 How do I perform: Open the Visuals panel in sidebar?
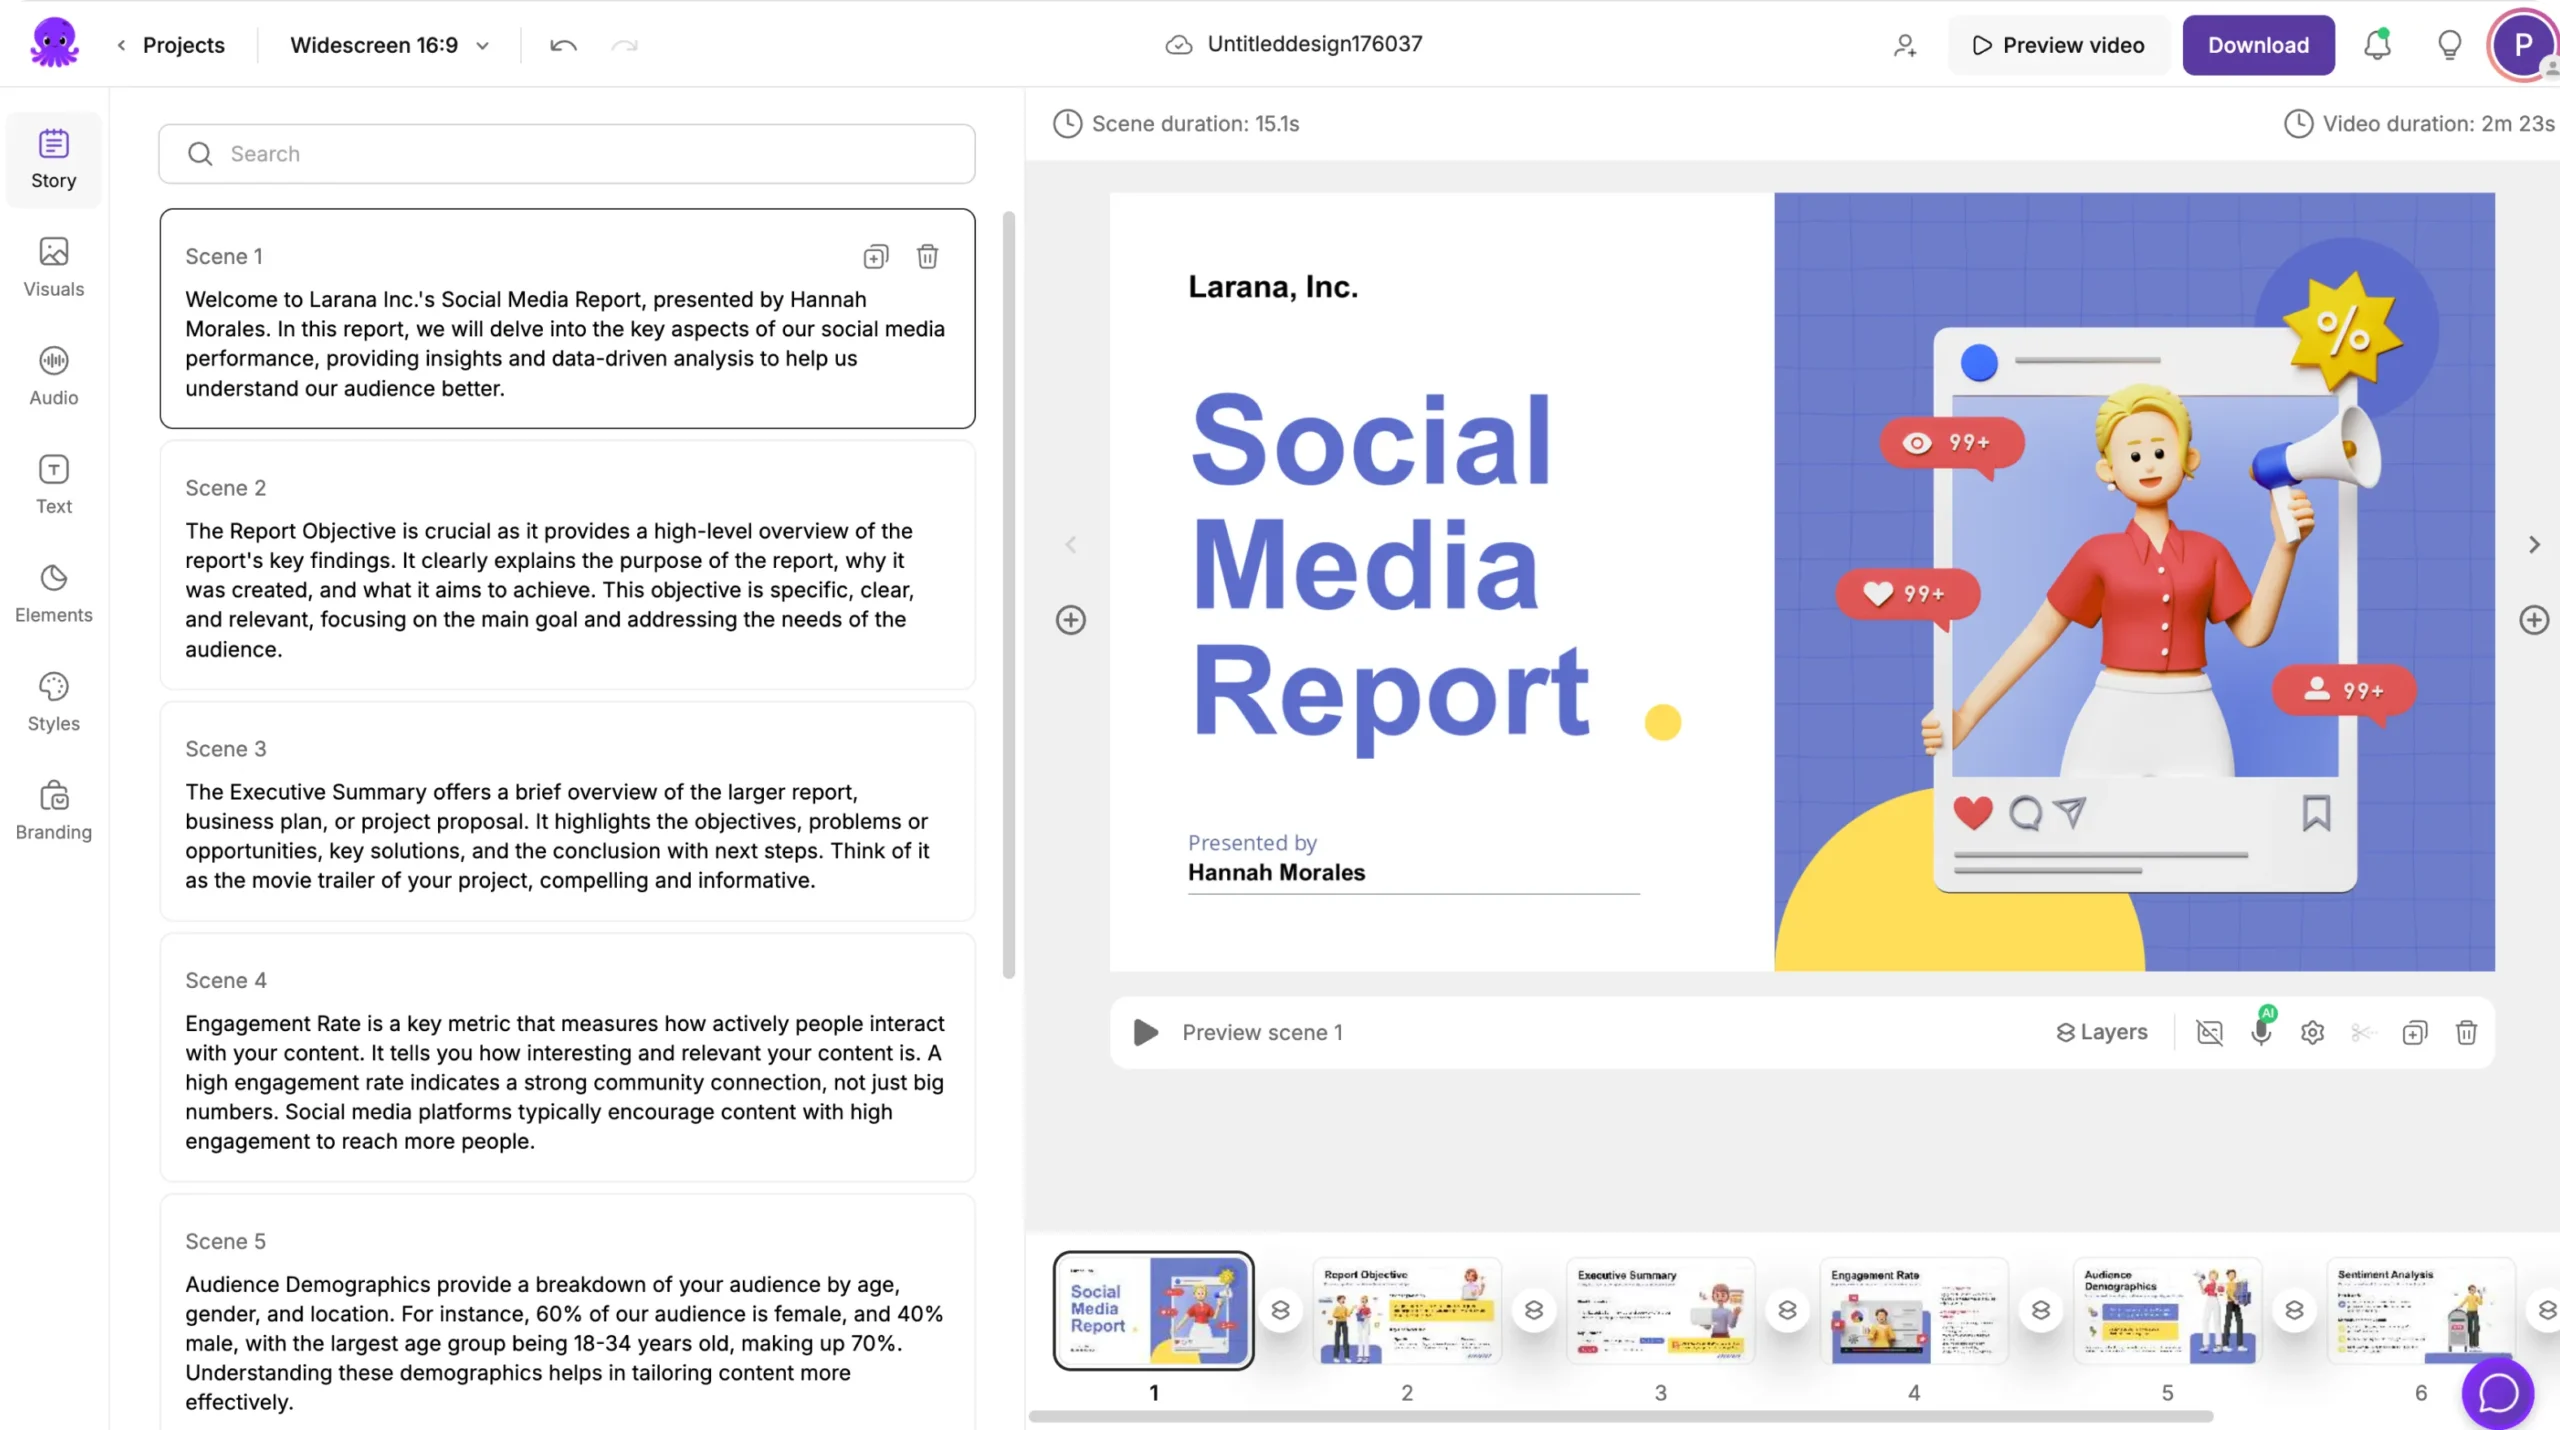click(53, 267)
